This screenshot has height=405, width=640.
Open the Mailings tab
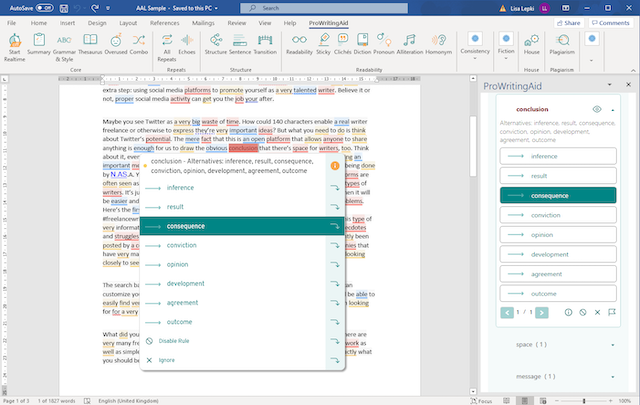(203, 23)
